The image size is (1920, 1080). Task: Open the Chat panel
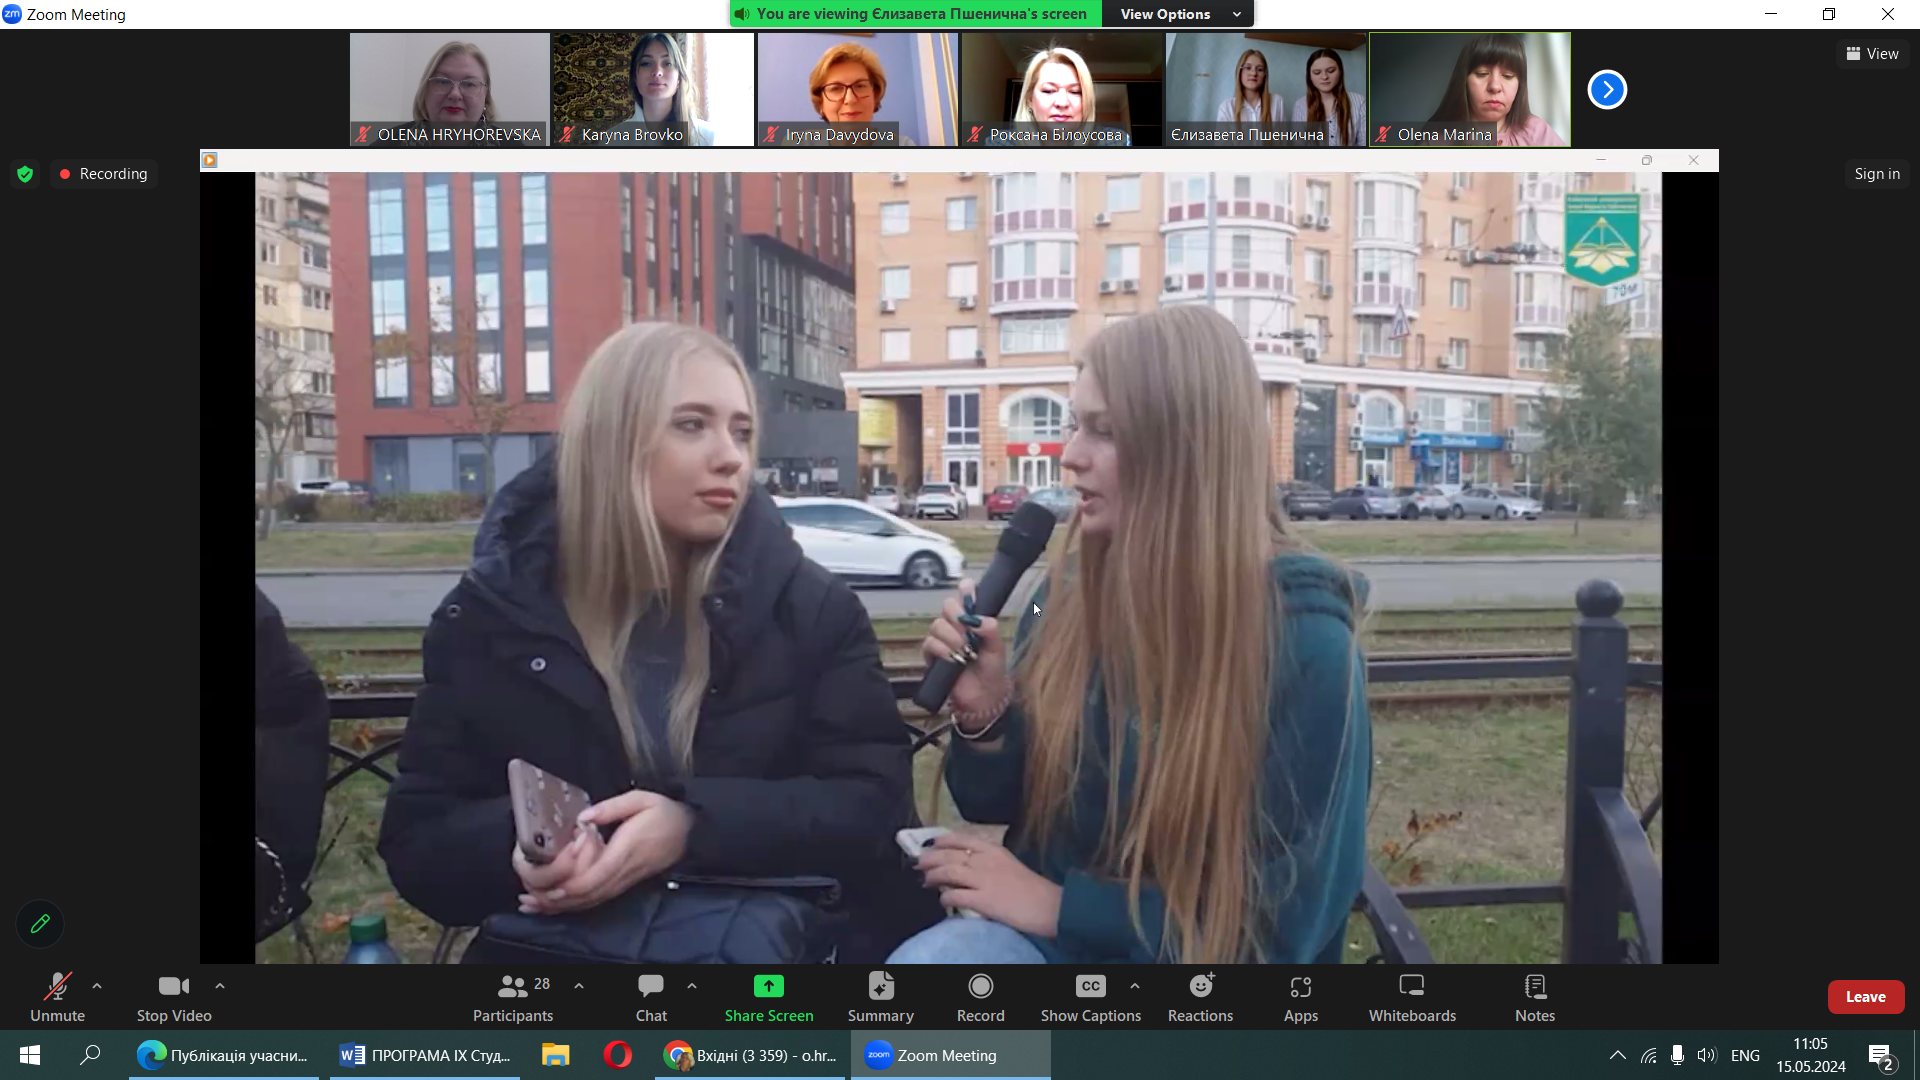(x=651, y=997)
